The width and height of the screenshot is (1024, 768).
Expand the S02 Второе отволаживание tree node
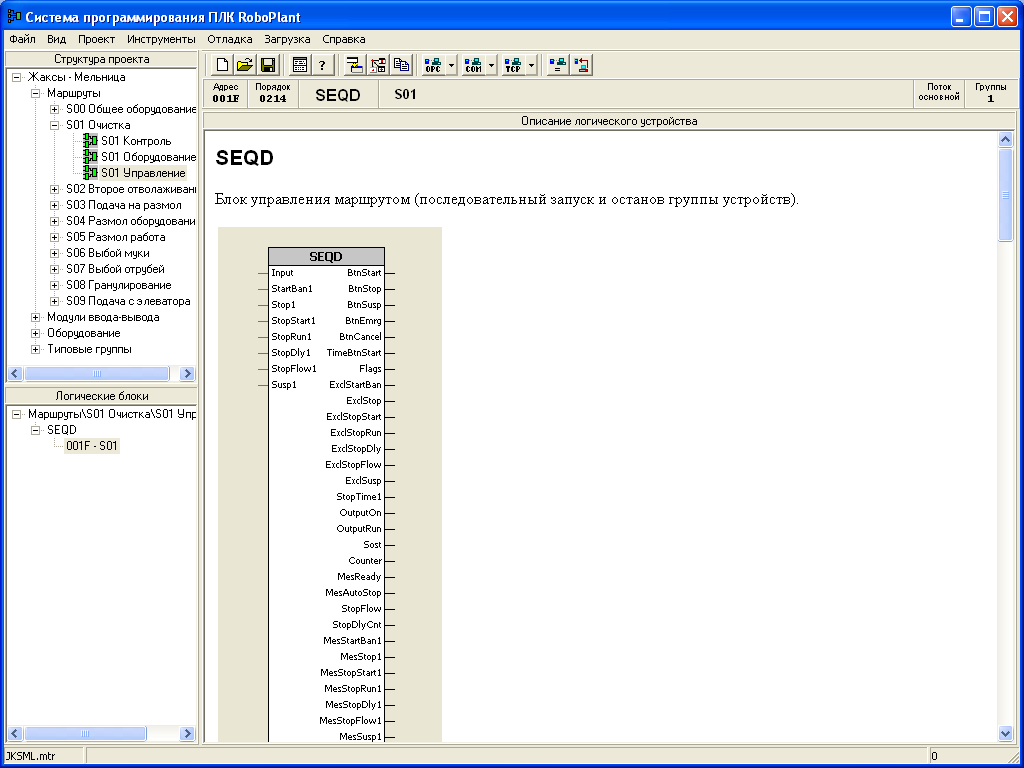[x=55, y=189]
